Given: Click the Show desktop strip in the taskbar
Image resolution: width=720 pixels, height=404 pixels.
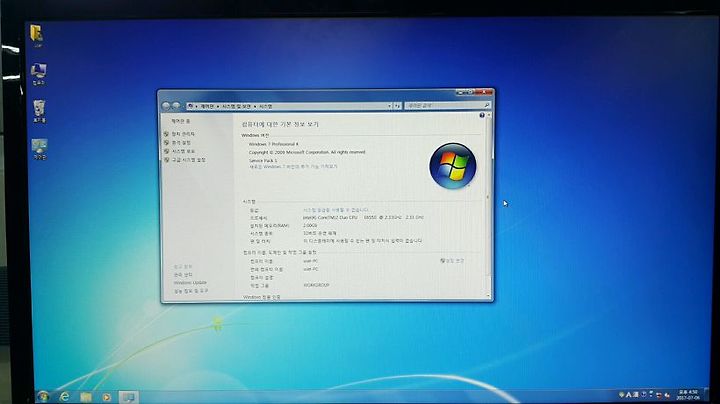Looking at the screenshot, I should (x=706, y=396).
